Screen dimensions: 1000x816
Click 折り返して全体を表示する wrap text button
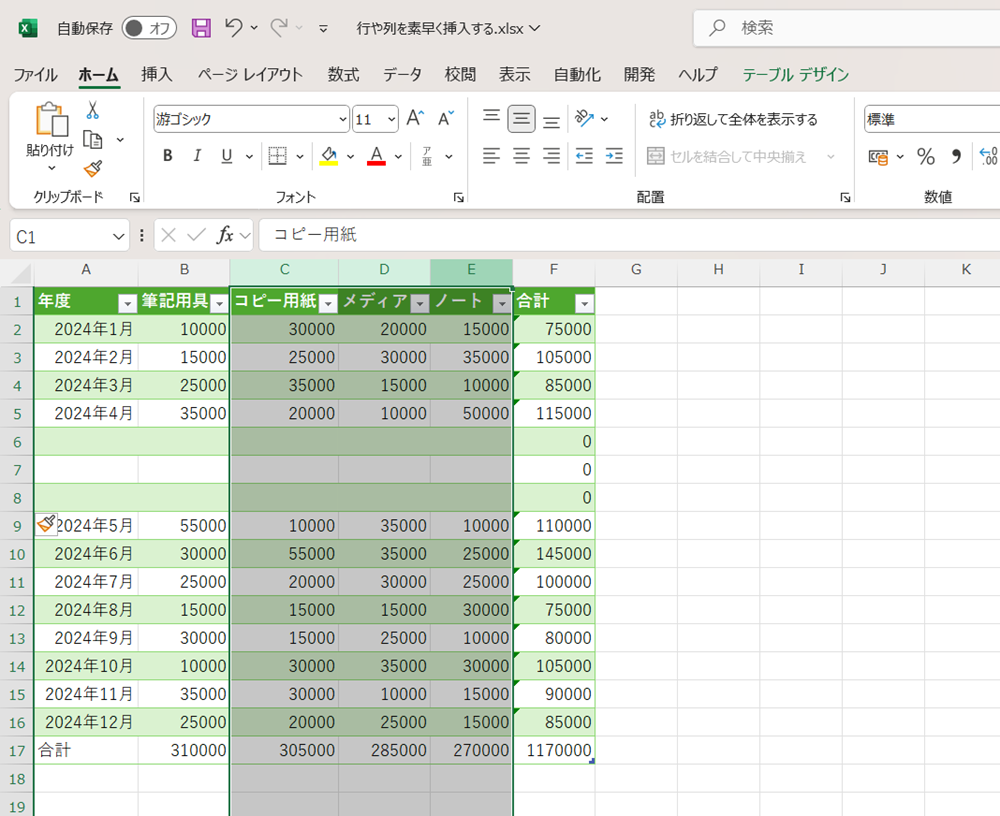coord(733,119)
